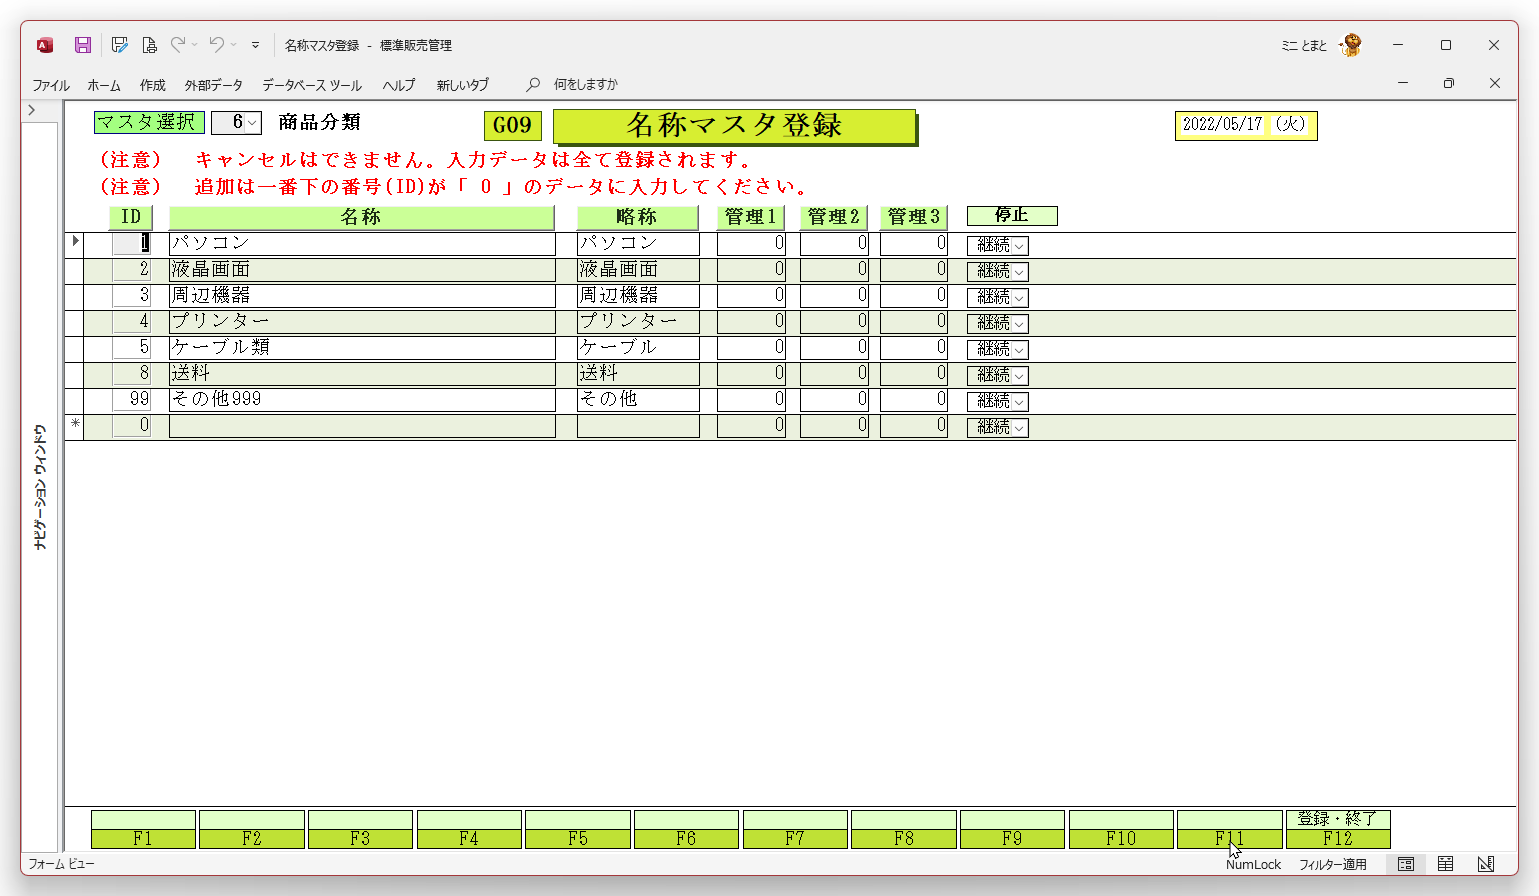Open 停止 dropdown for new record row
Image resolution: width=1539 pixels, height=896 pixels.
click(x=1019, y=427)
